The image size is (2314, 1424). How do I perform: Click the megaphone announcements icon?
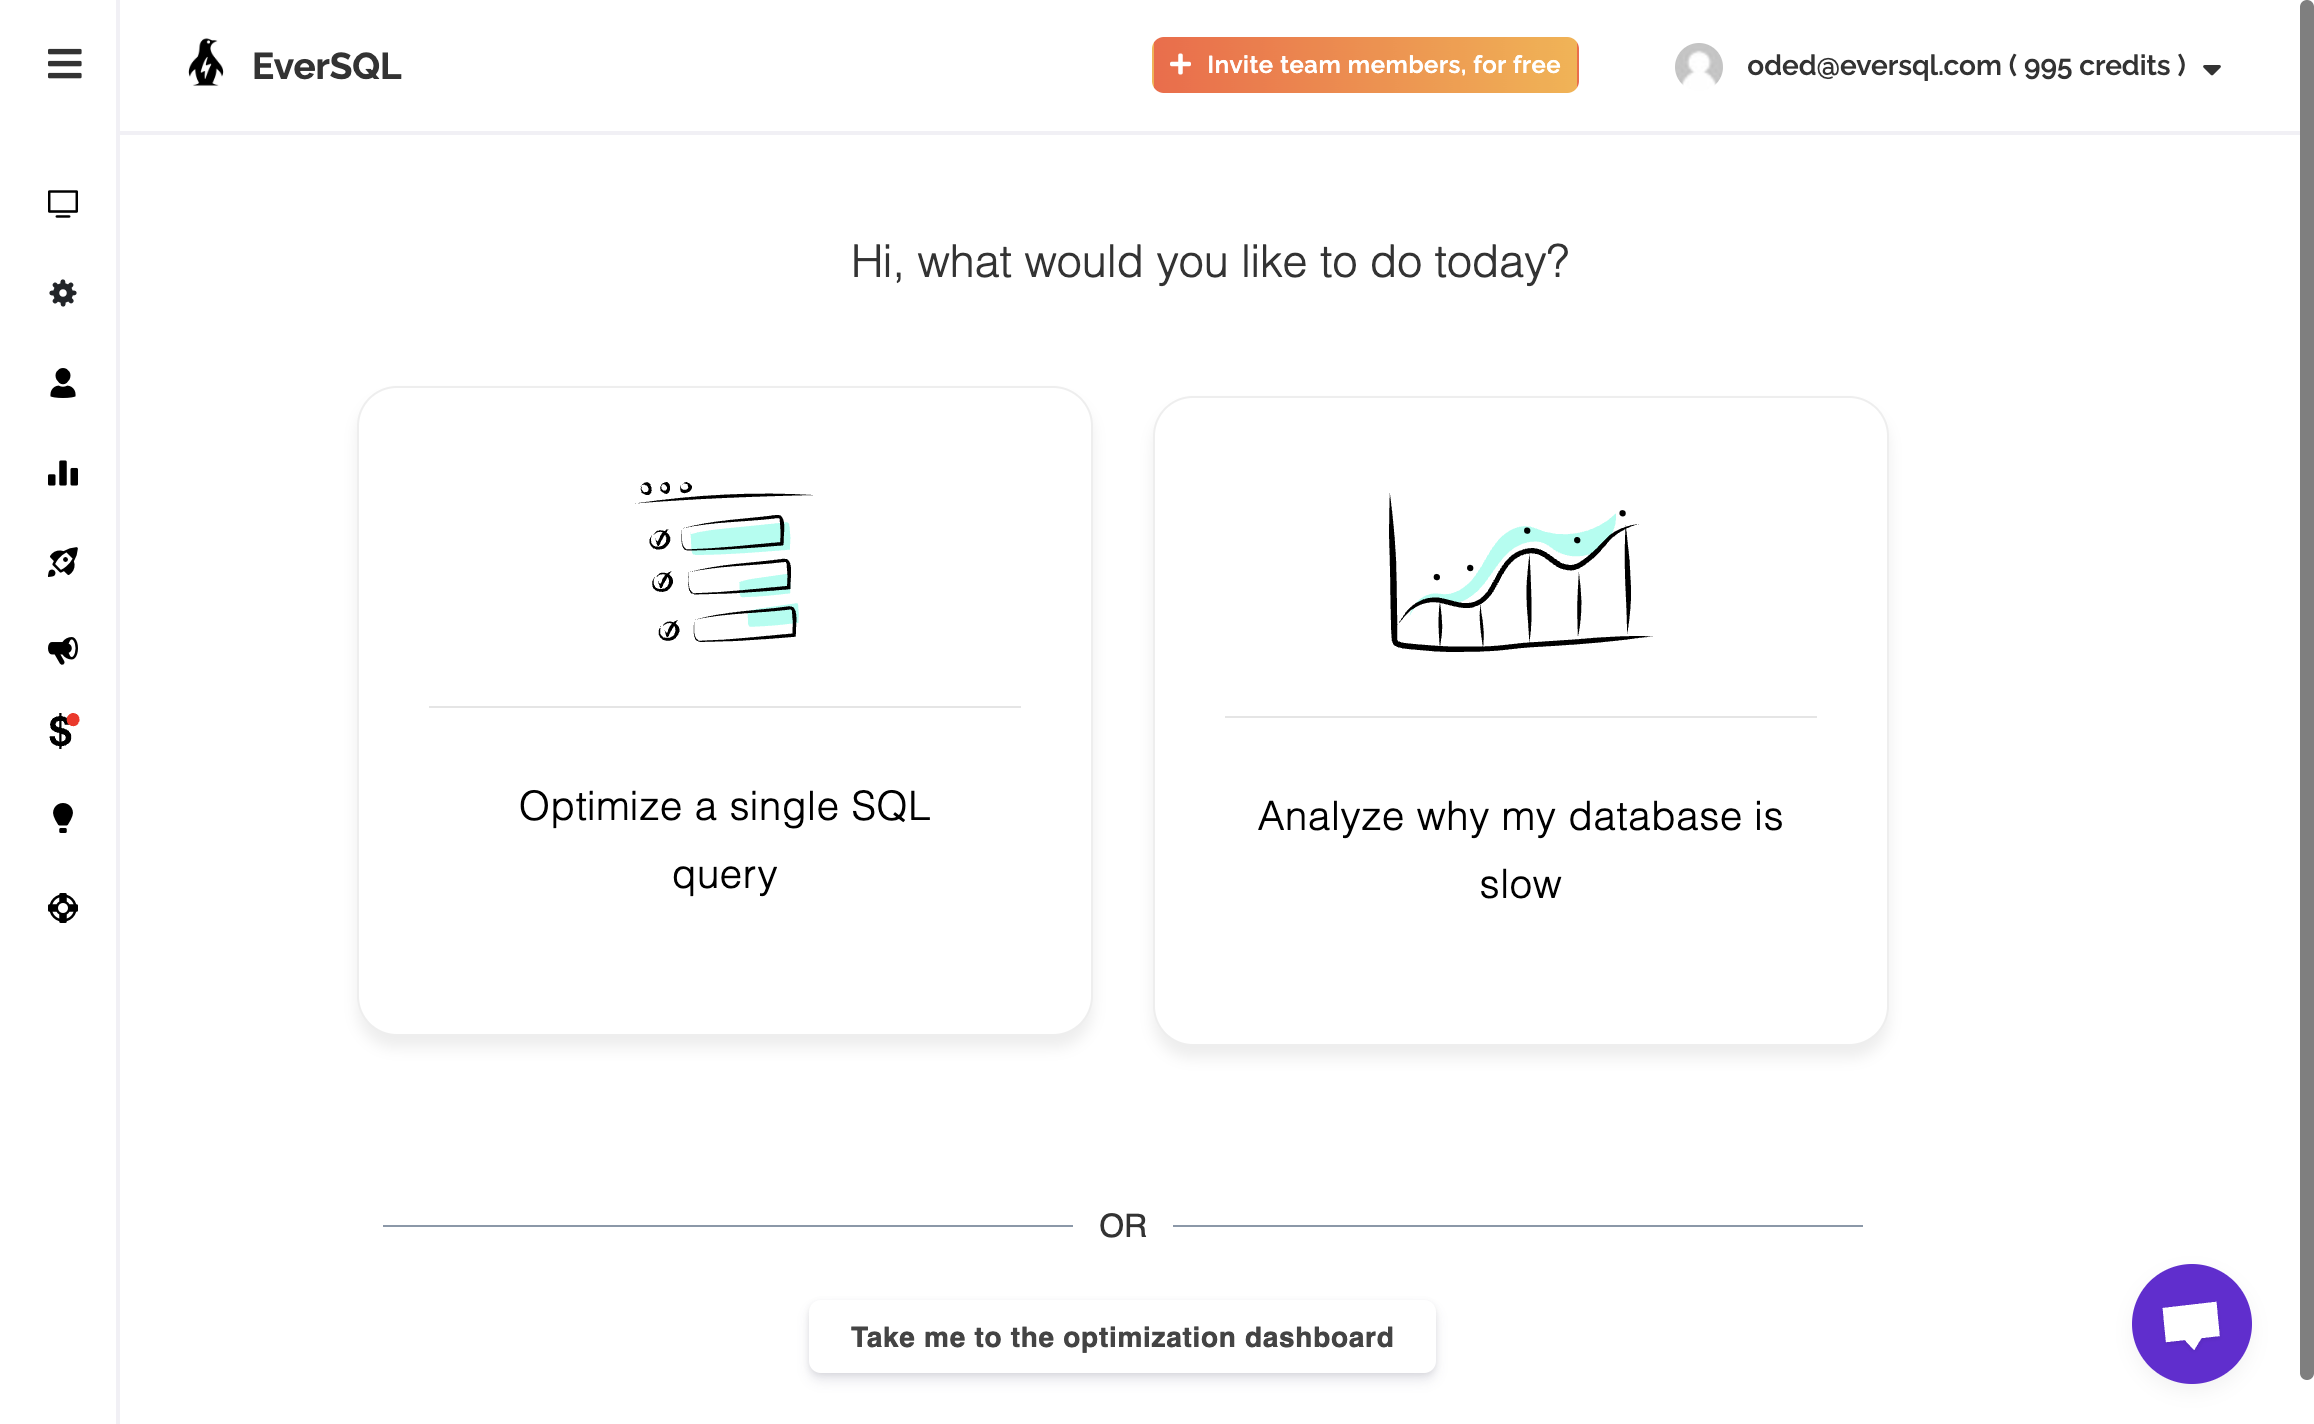pyautogui.click(x=63, y=650)
